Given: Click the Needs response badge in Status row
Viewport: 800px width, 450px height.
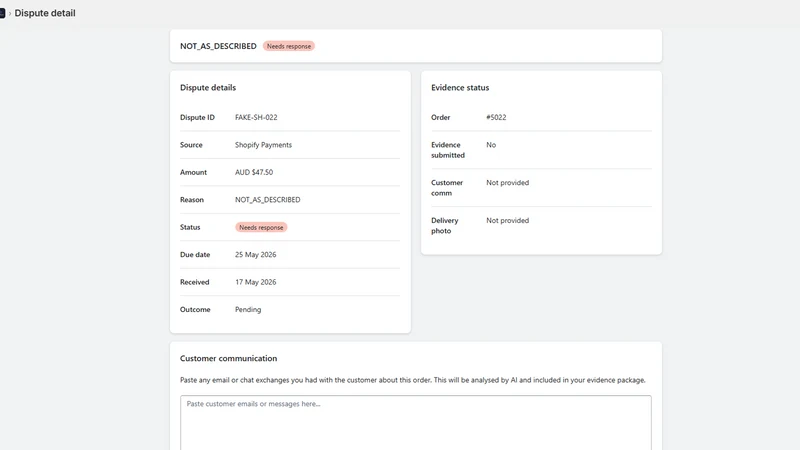Looking at the screenshot, I should (261, 227).
